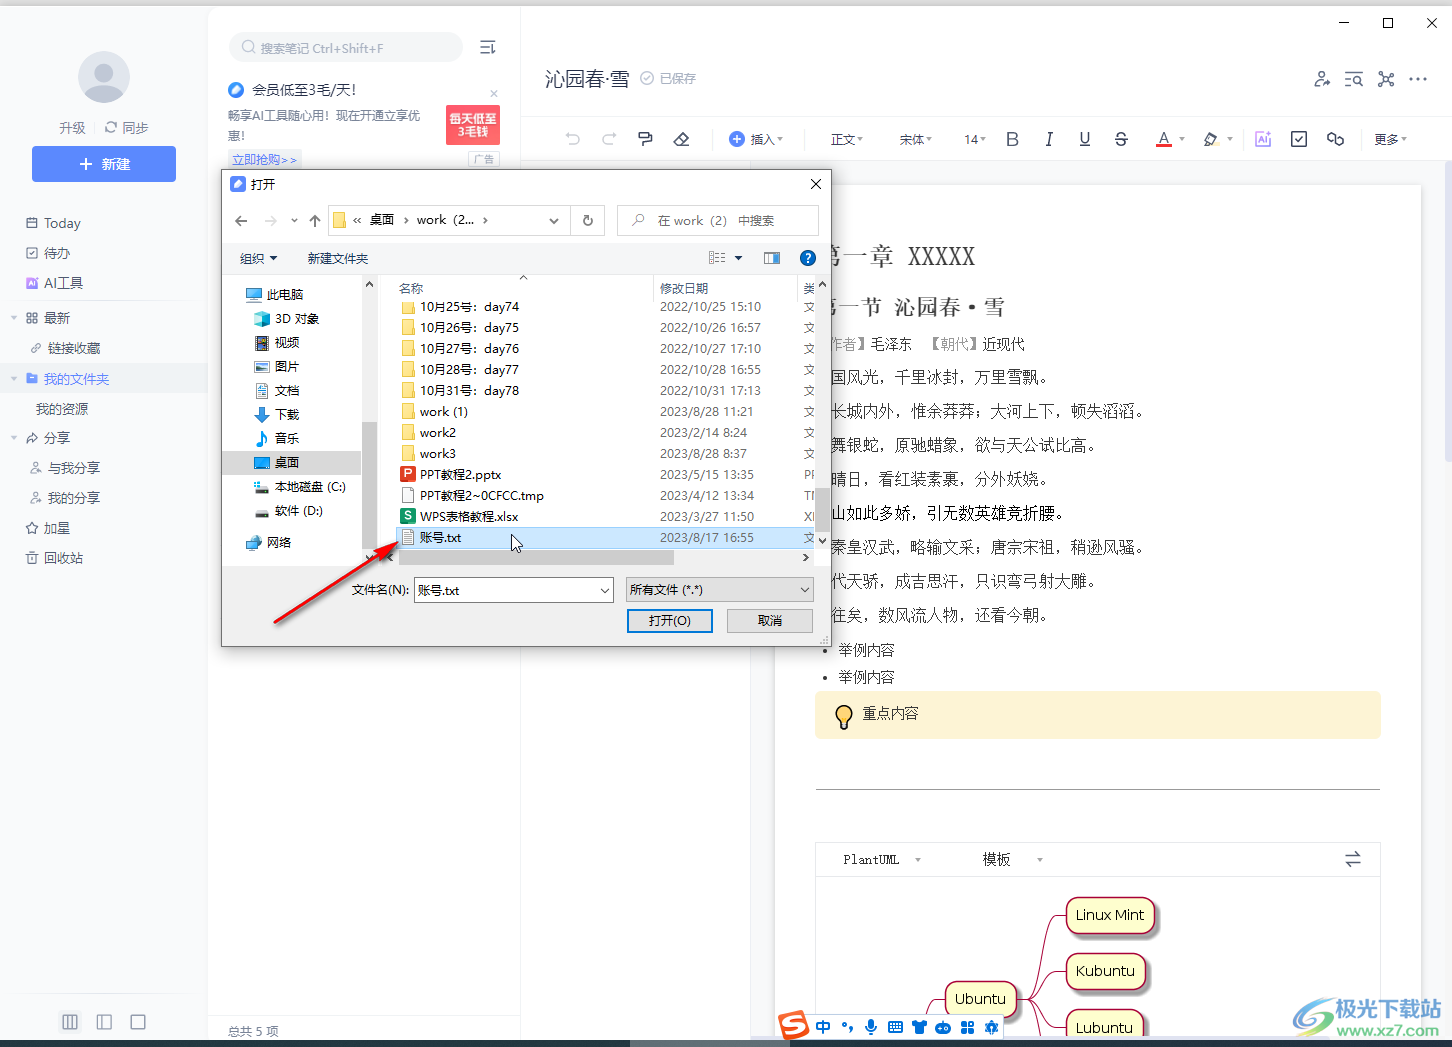
Task: Click the Sogou microphone tray icon
Action: (871, 1027)
